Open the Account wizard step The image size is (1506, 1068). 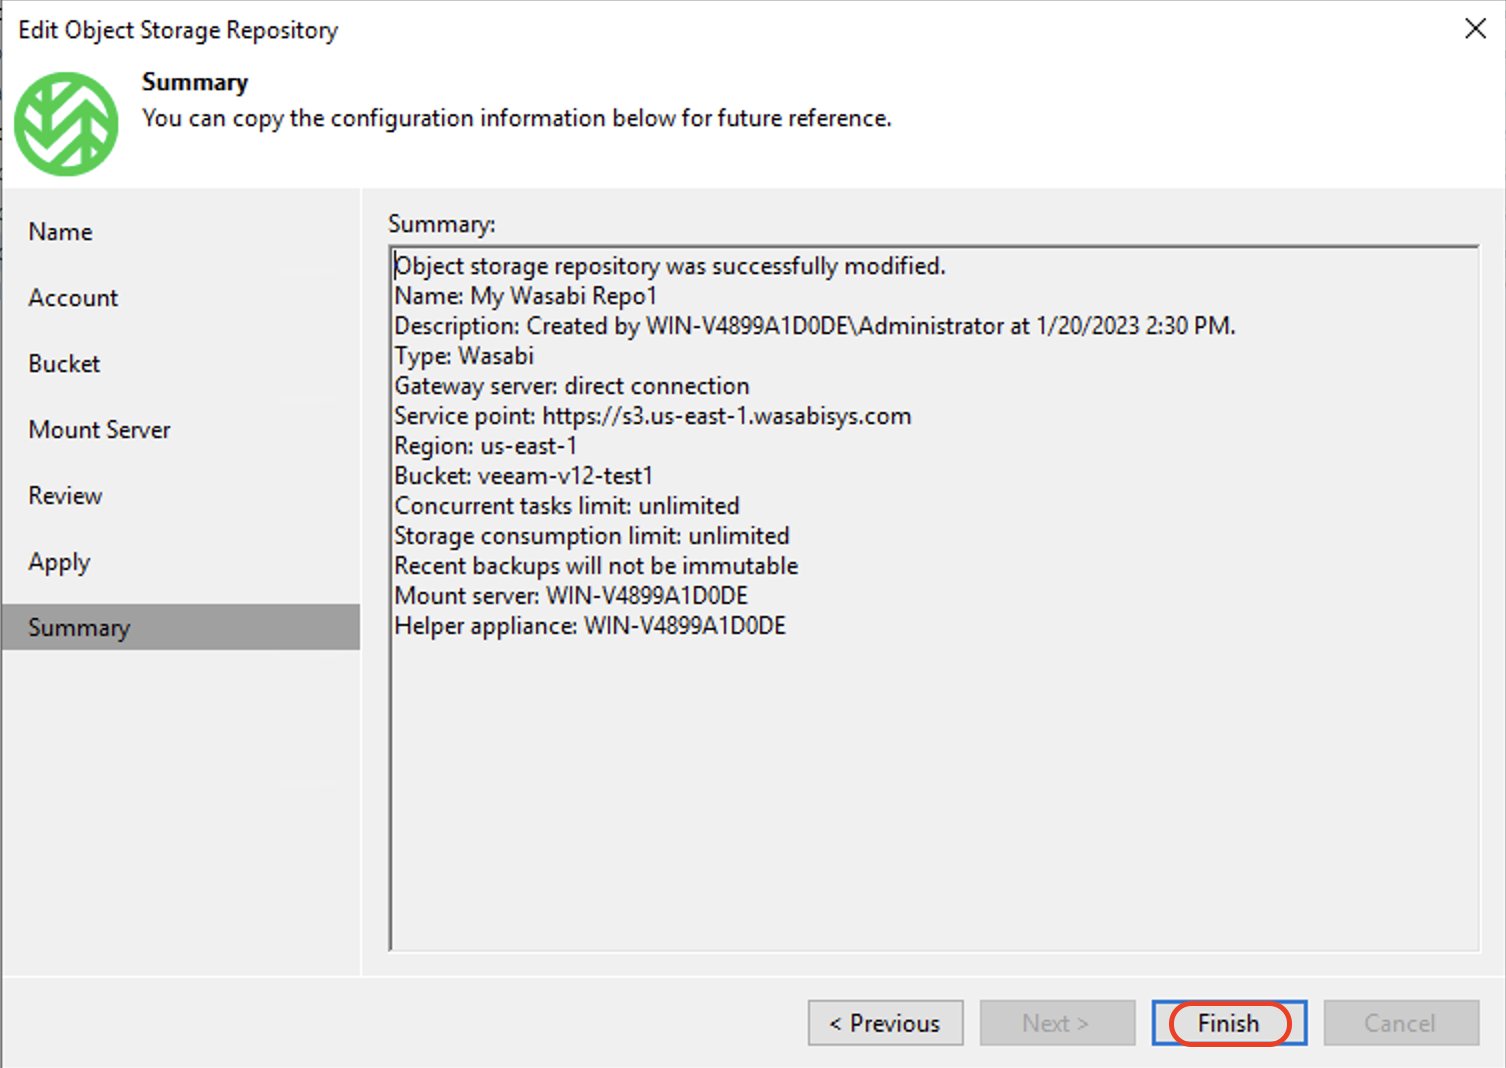pyautogui.click(x=73, y=298)
